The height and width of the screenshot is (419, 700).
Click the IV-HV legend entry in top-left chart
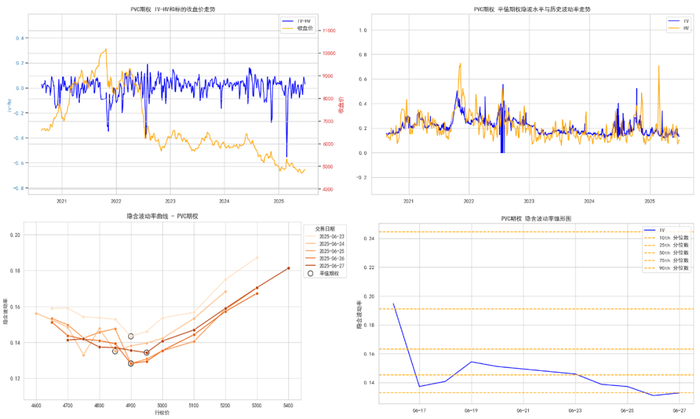[x=298, y=21]
